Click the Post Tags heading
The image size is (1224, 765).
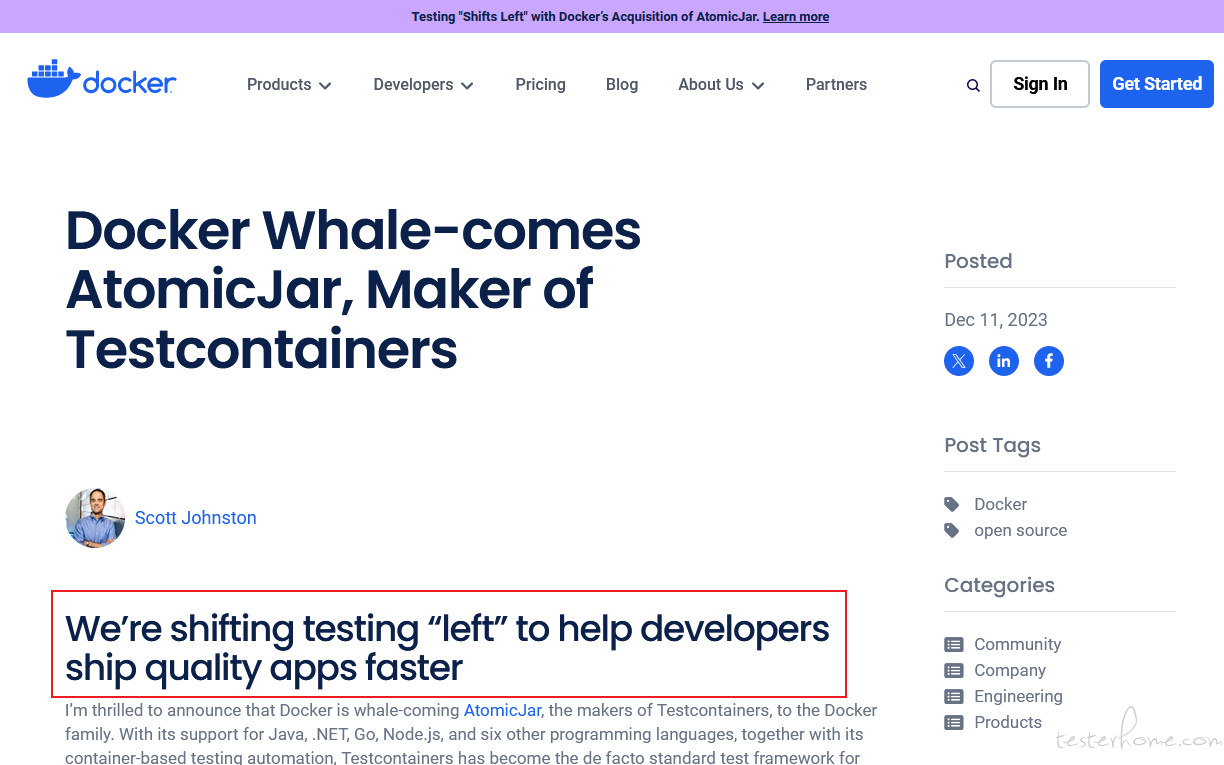pos(992,445)
